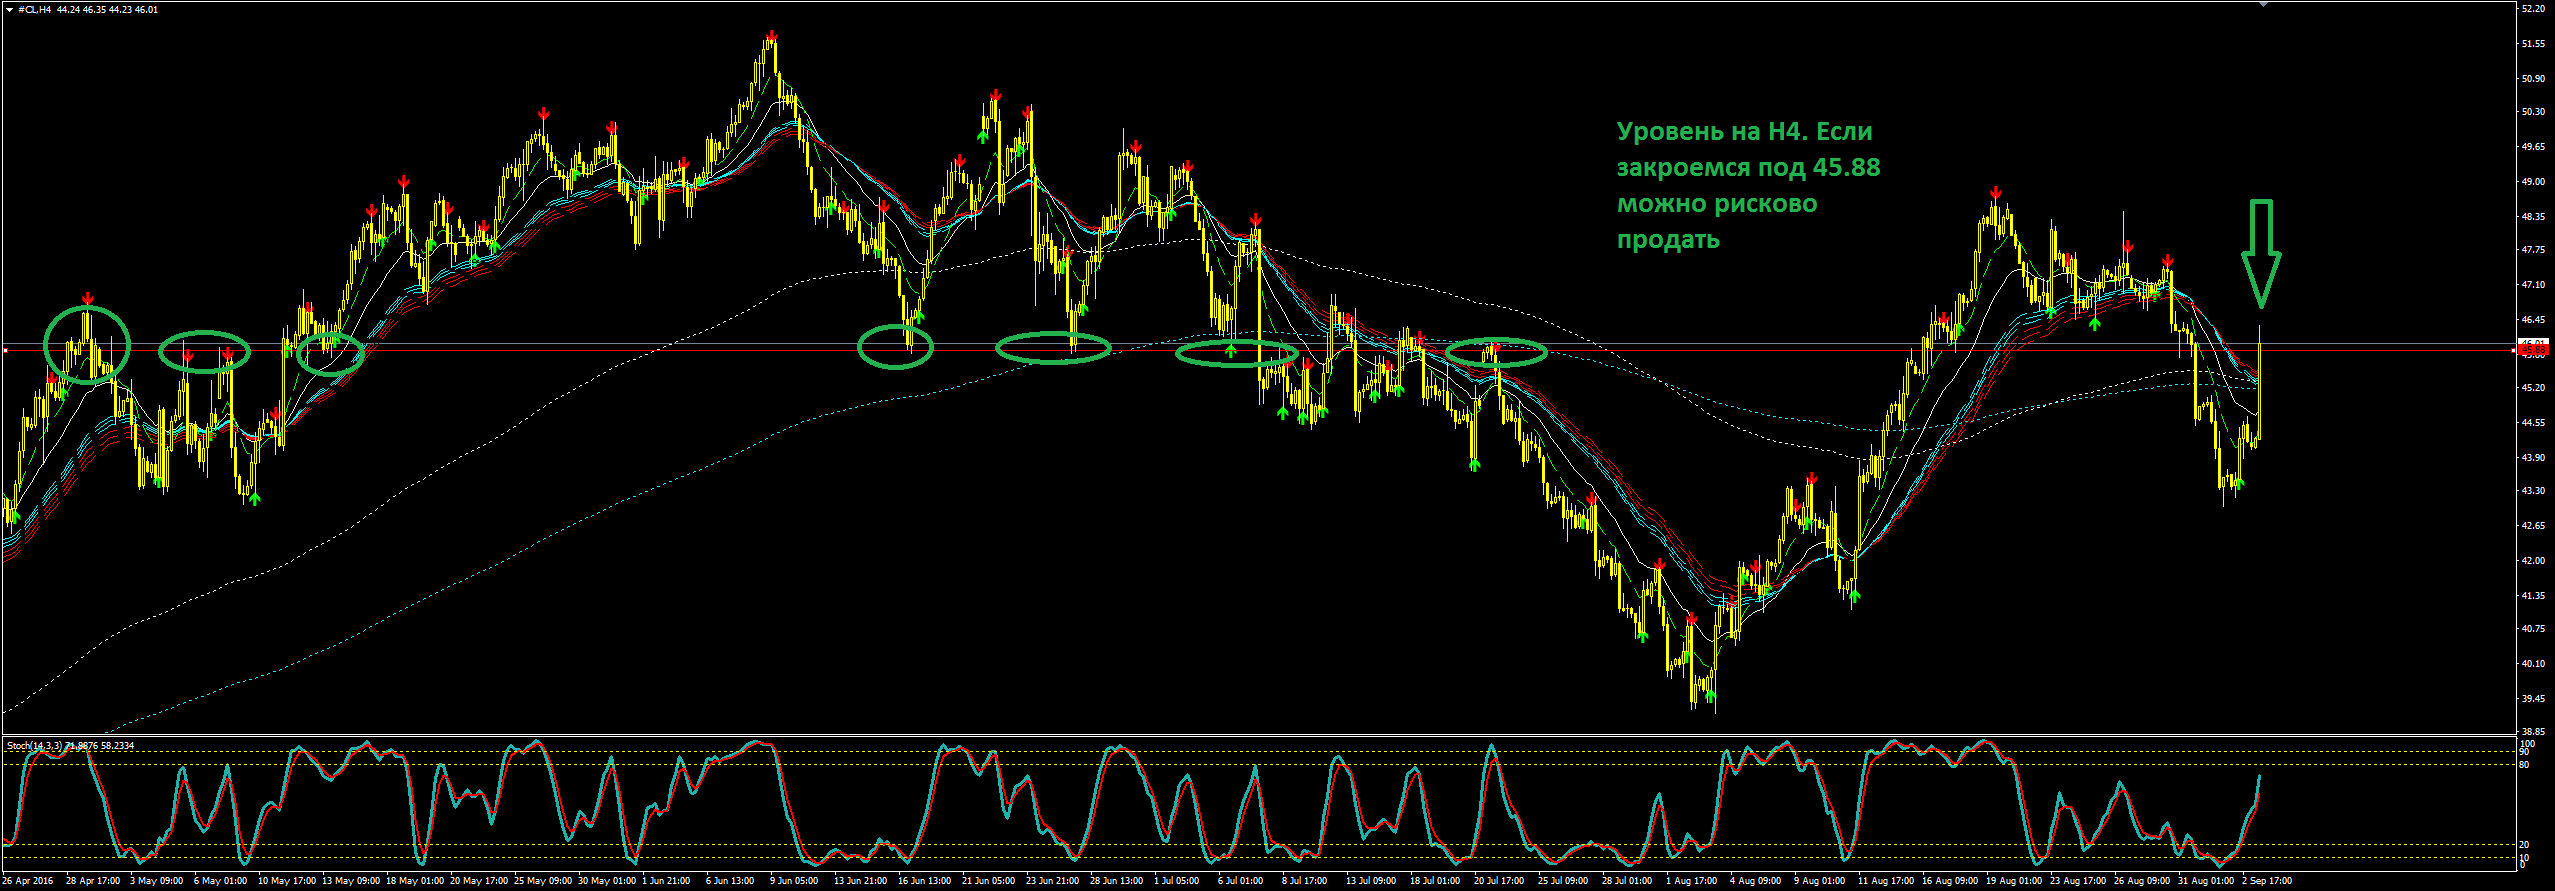Click the 16 Jun 13:00 time label
The height and width of the screenshot is (891, 2555).
point(925,882)
